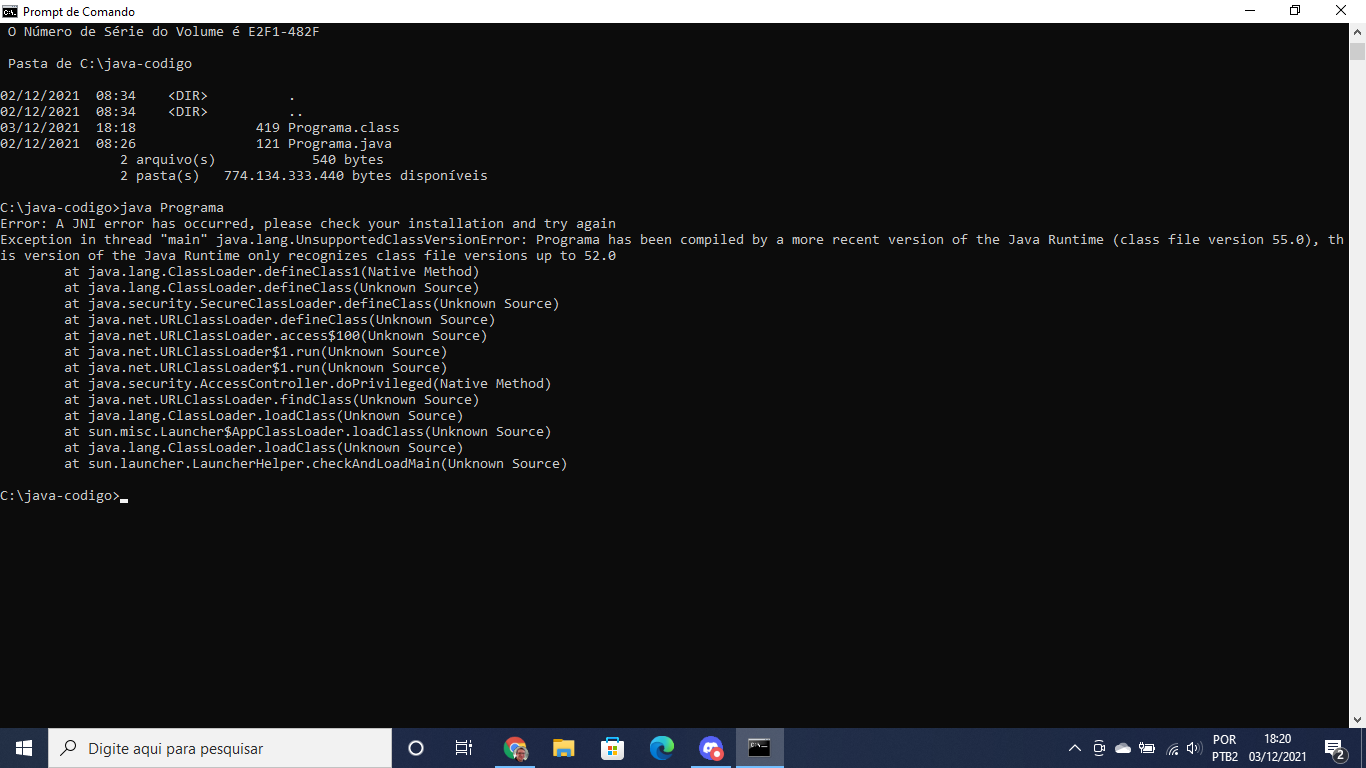The height and width of the screenshot is (768, 1366).
Task: Click '774.134.333.440 bytes disponíveis' text
Action: 356,176
